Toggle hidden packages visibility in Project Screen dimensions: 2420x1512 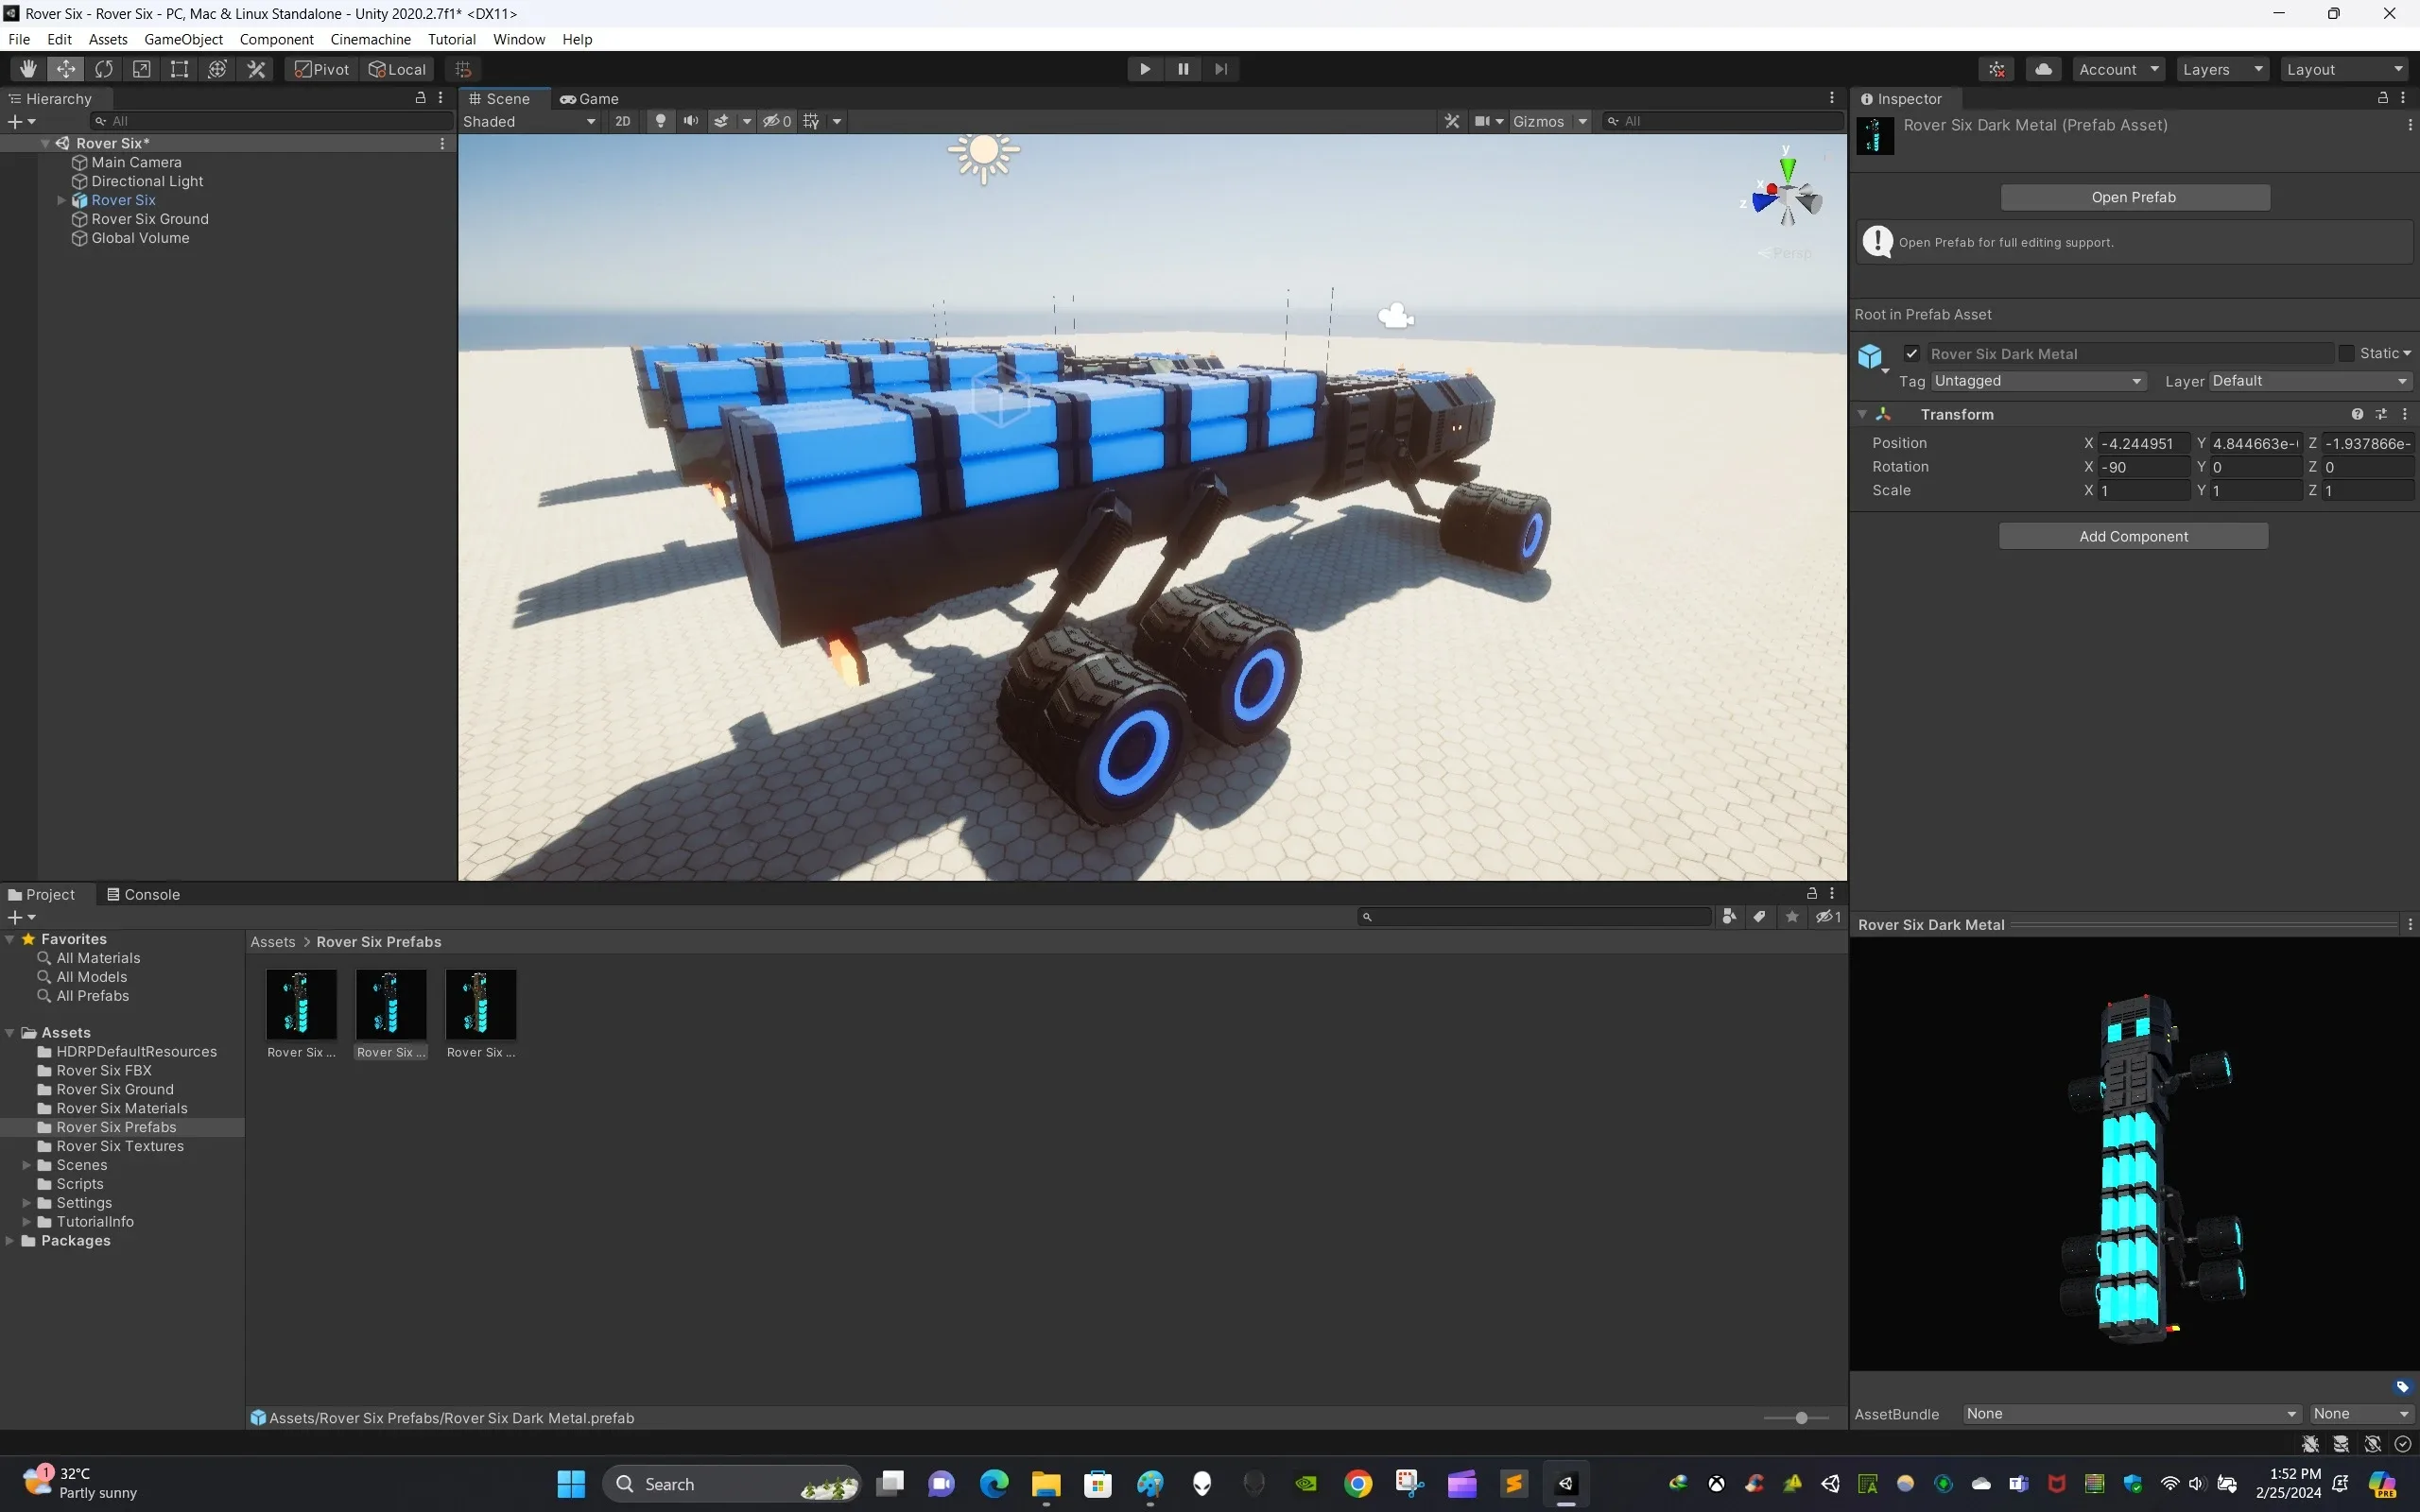click(1828, 917)
